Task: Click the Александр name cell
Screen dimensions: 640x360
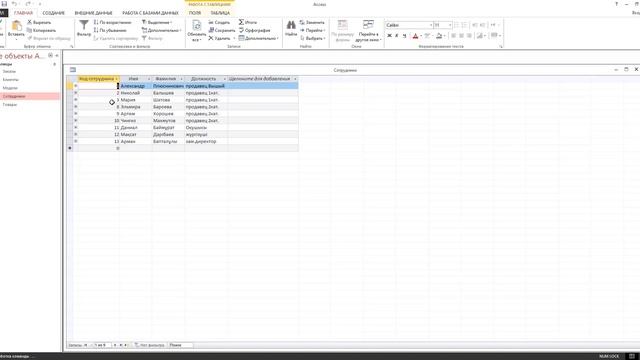Action: pyautogui.click(x=136, y=86)
